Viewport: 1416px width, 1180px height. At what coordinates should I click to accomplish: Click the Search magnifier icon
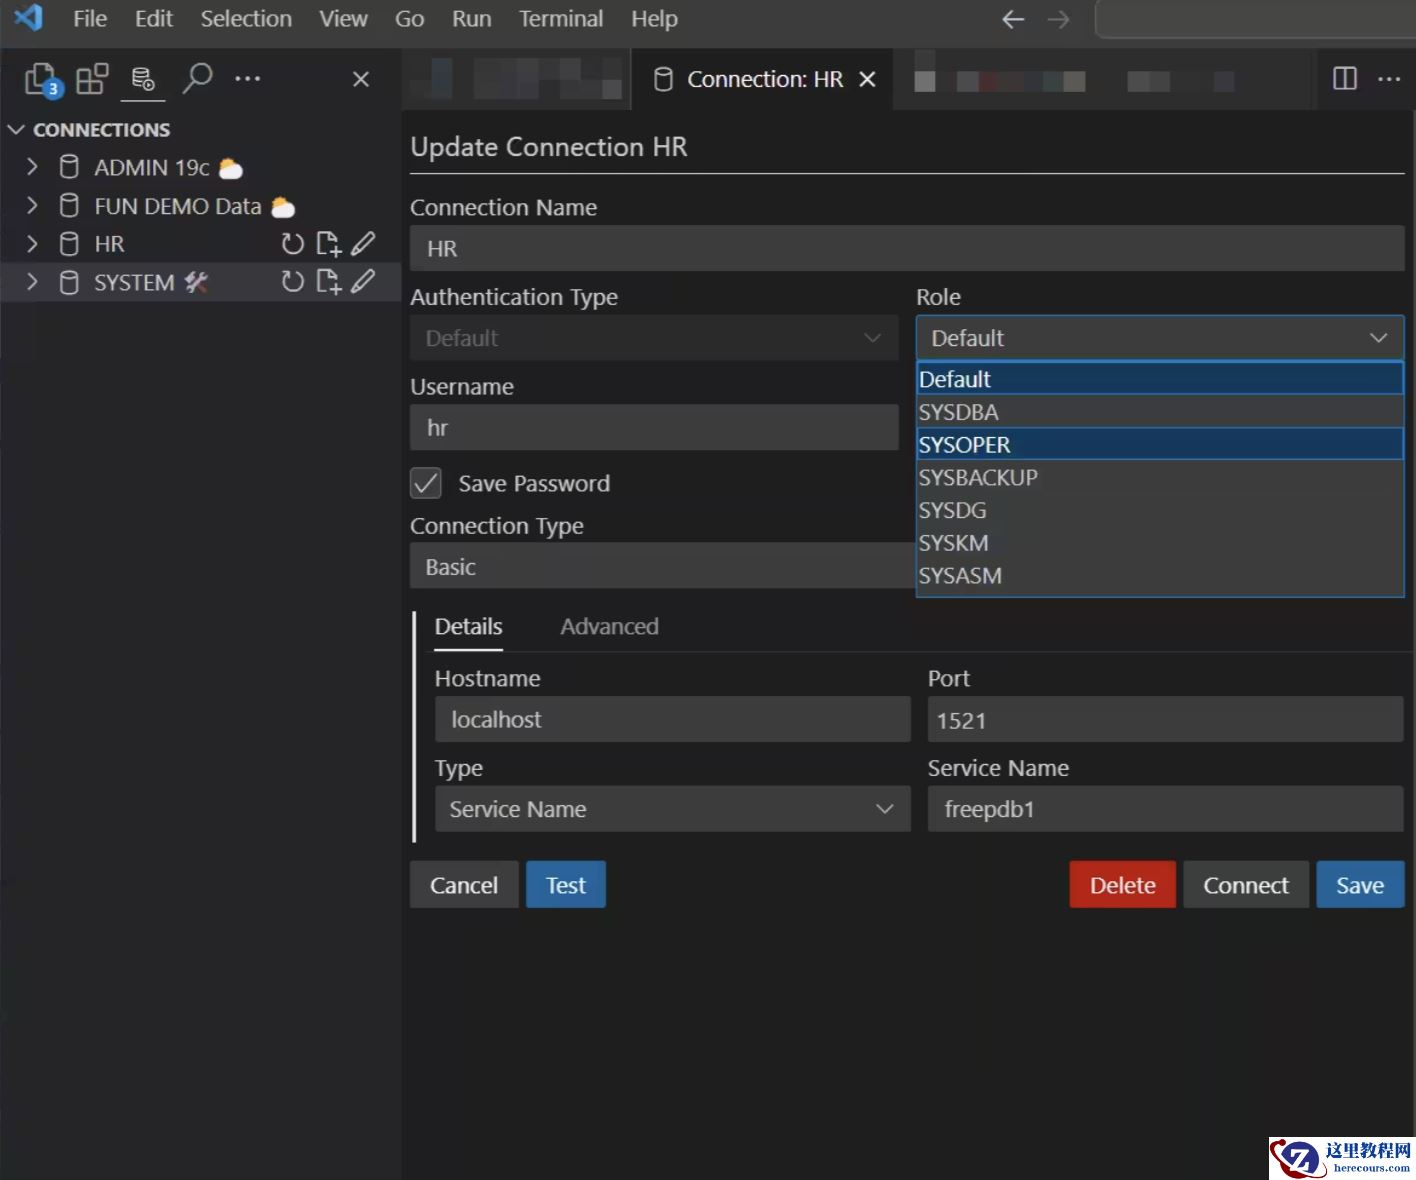click(x=197, y=78)
